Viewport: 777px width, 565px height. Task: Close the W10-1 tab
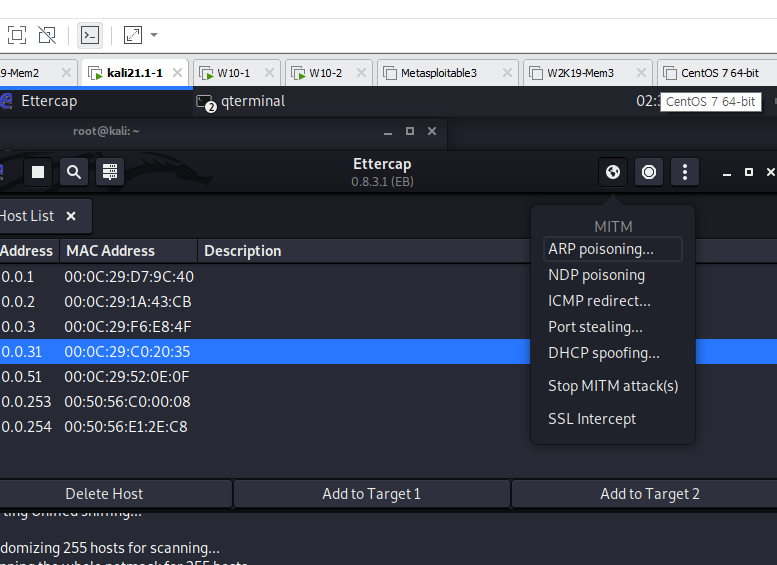pyautogui.click(x=270, y=73)
